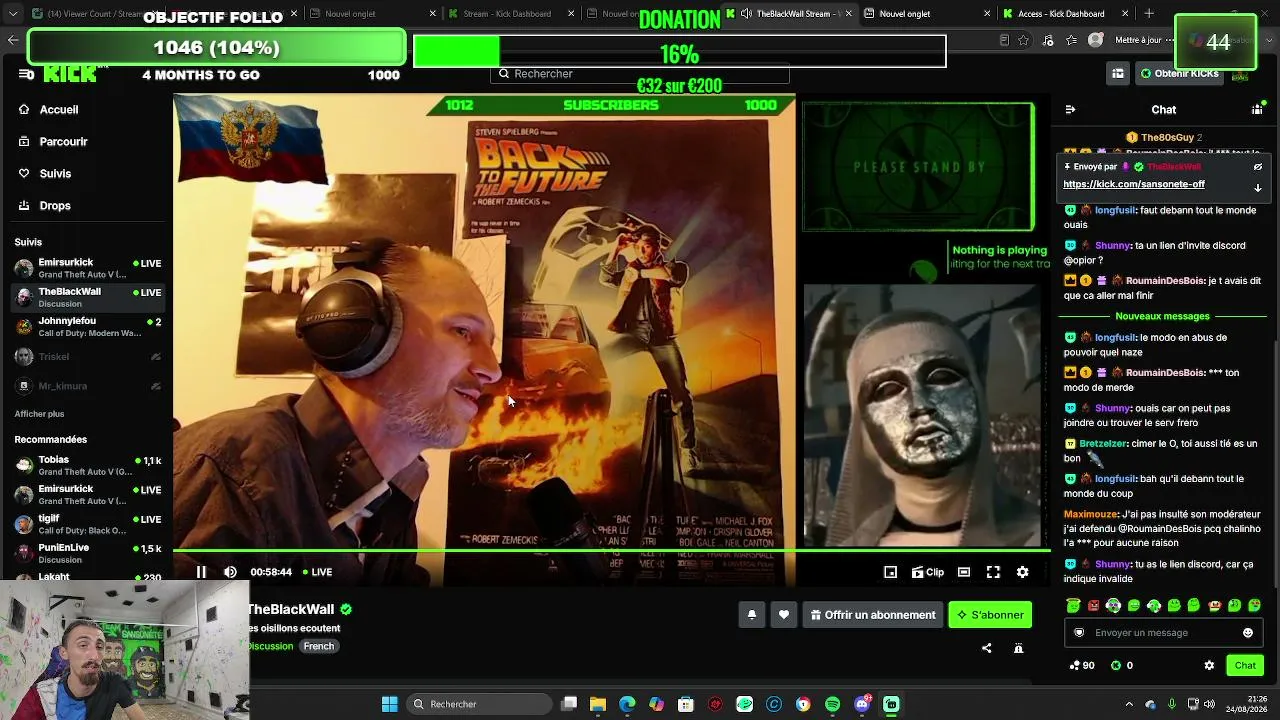1280x720 pixels.
Task: Open offline channel Mr_kimura
Action: click(88, 386)
